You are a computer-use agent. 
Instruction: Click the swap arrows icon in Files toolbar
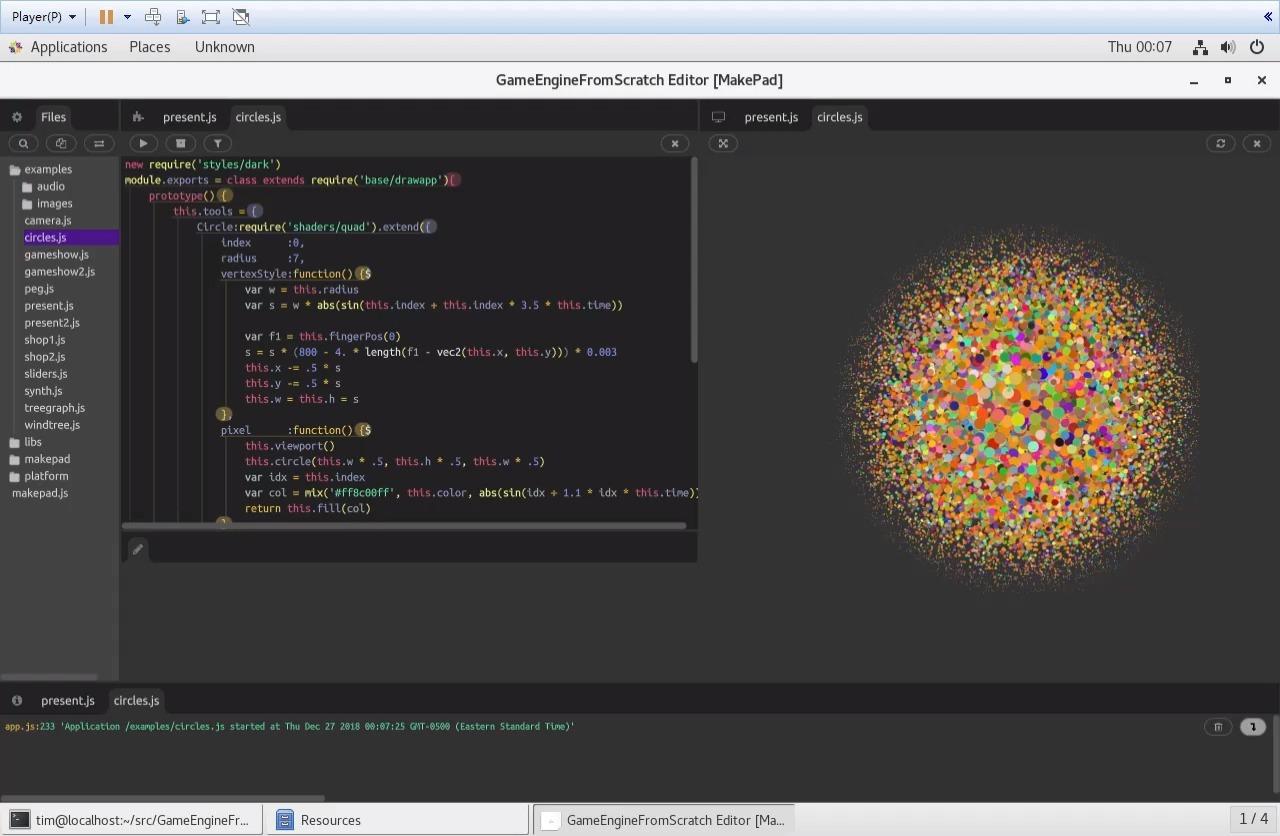tap(99, 143)
